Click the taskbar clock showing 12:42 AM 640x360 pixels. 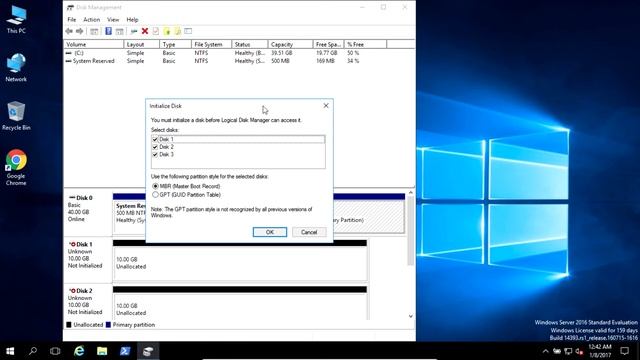(600, 351)
